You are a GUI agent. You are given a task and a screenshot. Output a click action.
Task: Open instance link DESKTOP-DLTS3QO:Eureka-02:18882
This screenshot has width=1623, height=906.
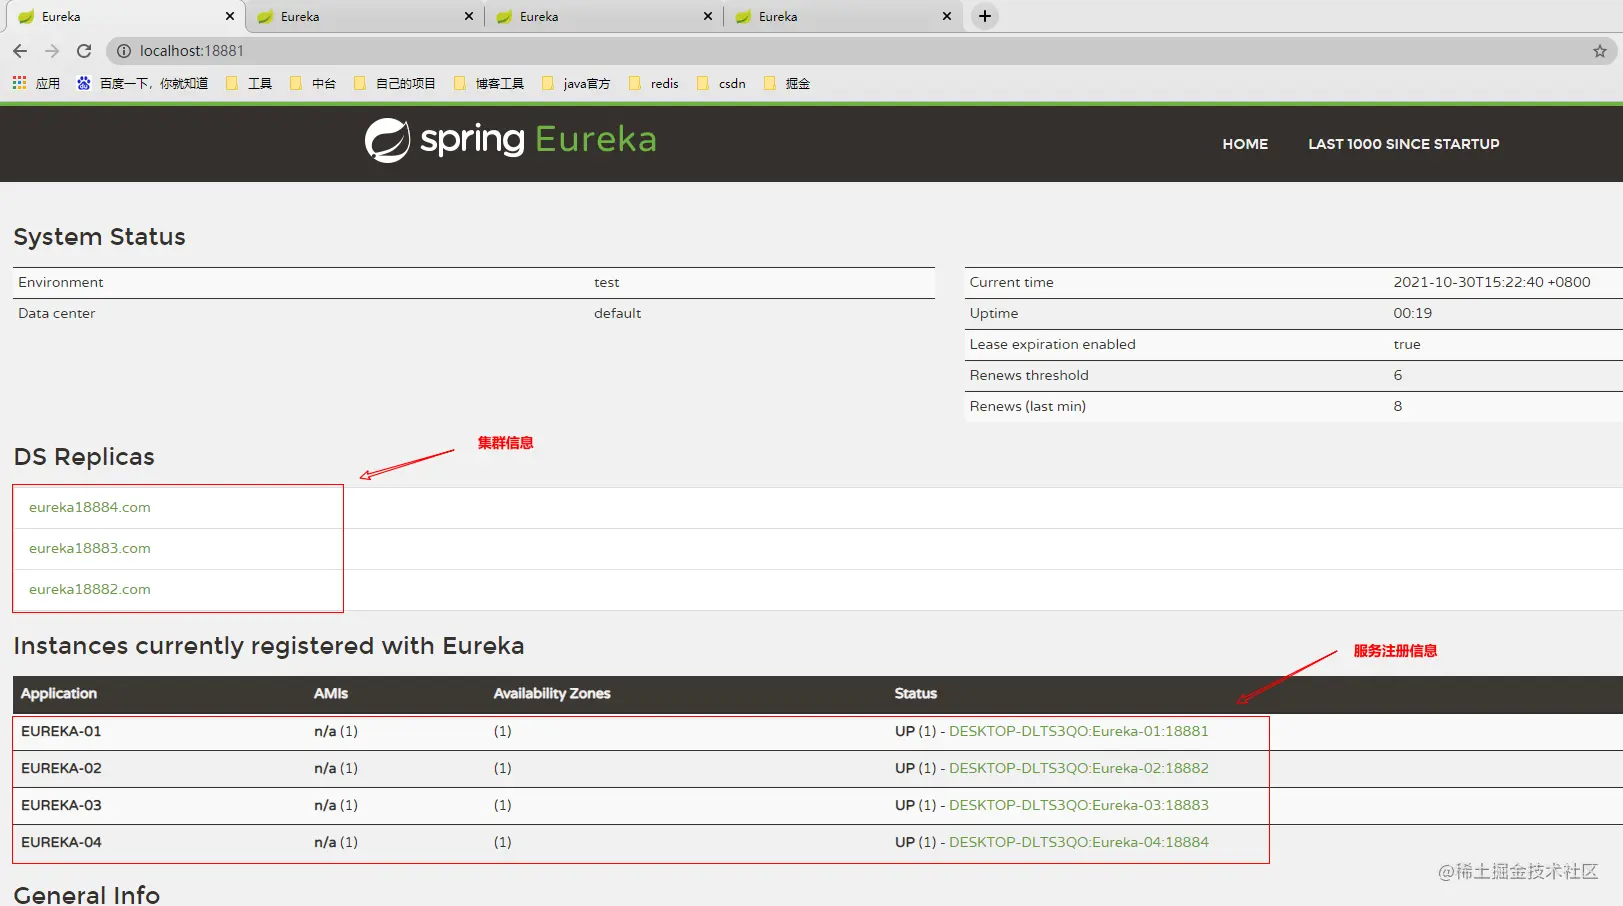pos(1079,768)
